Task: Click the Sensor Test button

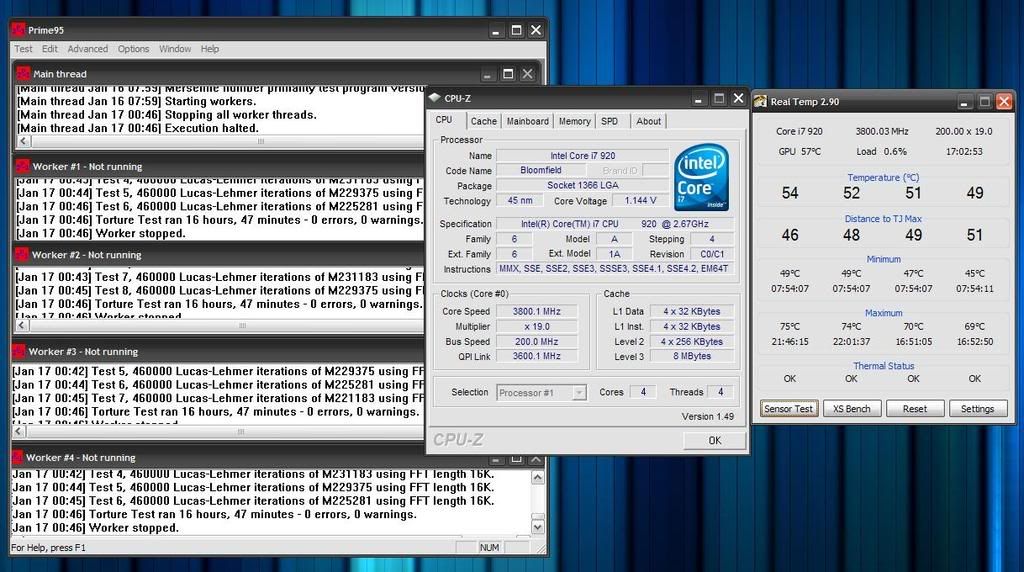Action: click(788, 409)
